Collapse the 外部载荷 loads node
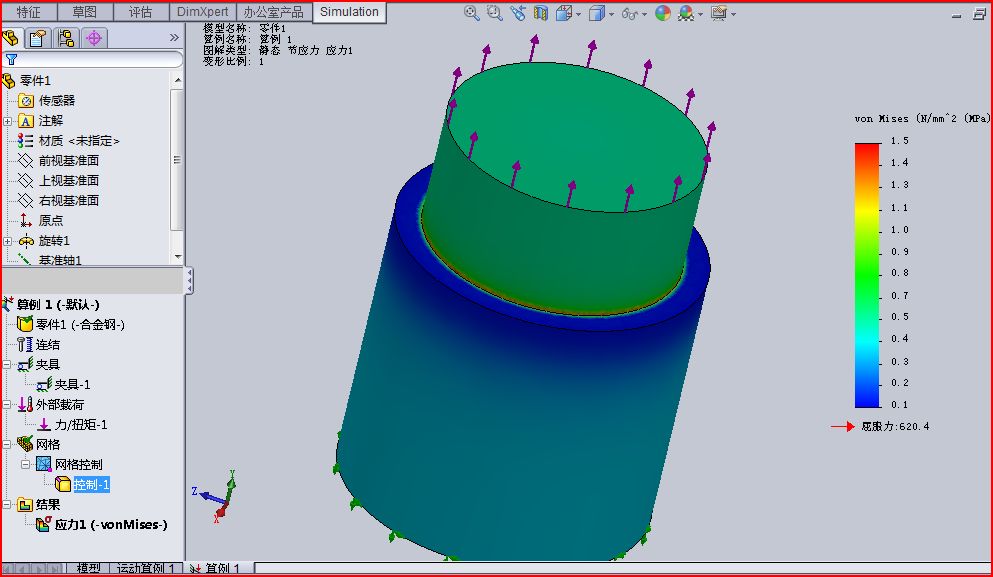 click(x=6, y=405)
